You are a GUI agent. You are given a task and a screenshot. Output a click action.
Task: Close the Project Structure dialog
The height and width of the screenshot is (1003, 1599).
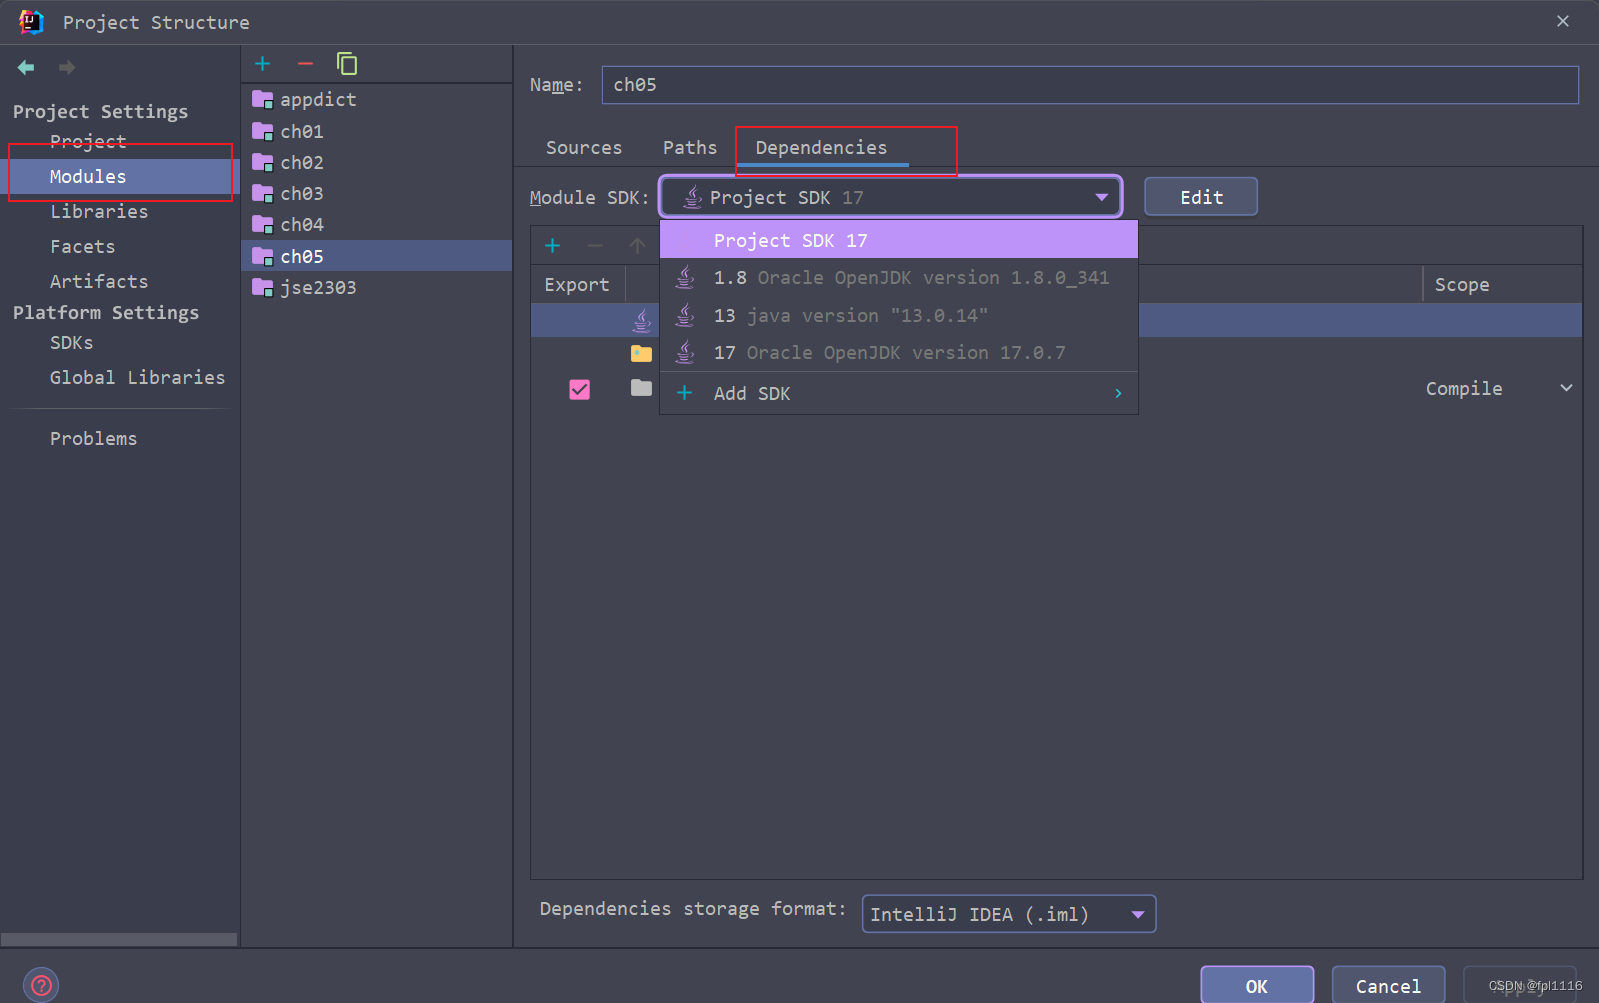click(1563, 21)
